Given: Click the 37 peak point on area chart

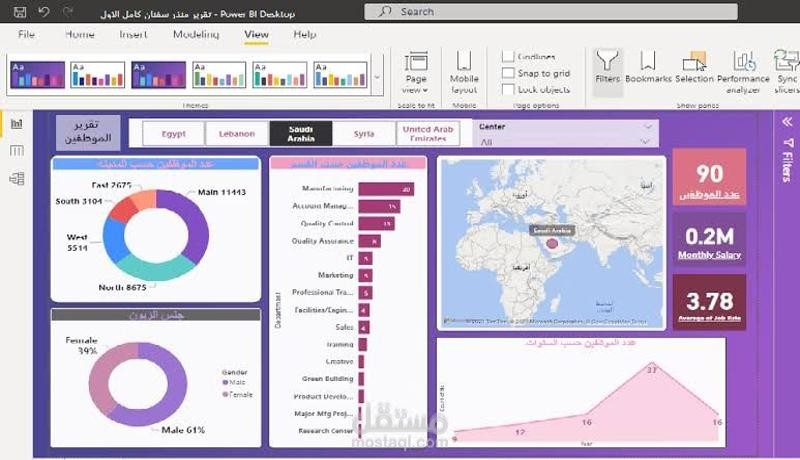Looking at the screenshot, I should pos(652,363).
